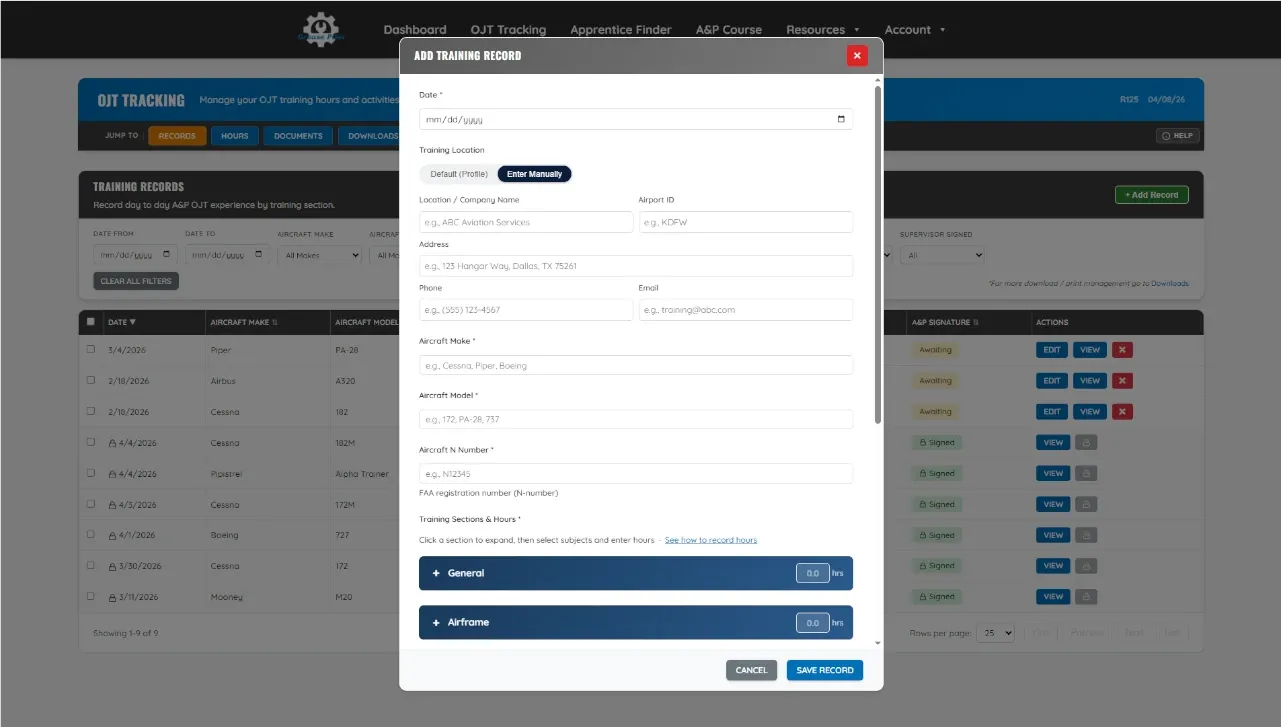The height and width of the screenshot is (727, 1281).
Task: Open the Account dropdown menu
Action: tap(914, 30)
